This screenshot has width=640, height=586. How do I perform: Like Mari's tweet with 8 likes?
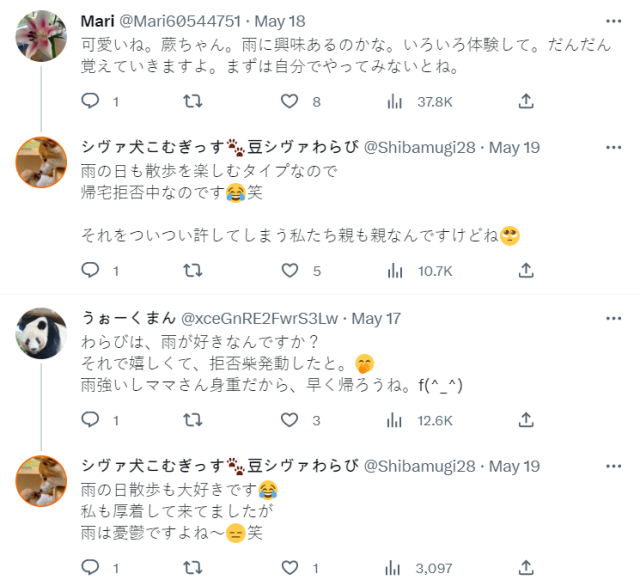click(290, 101)
